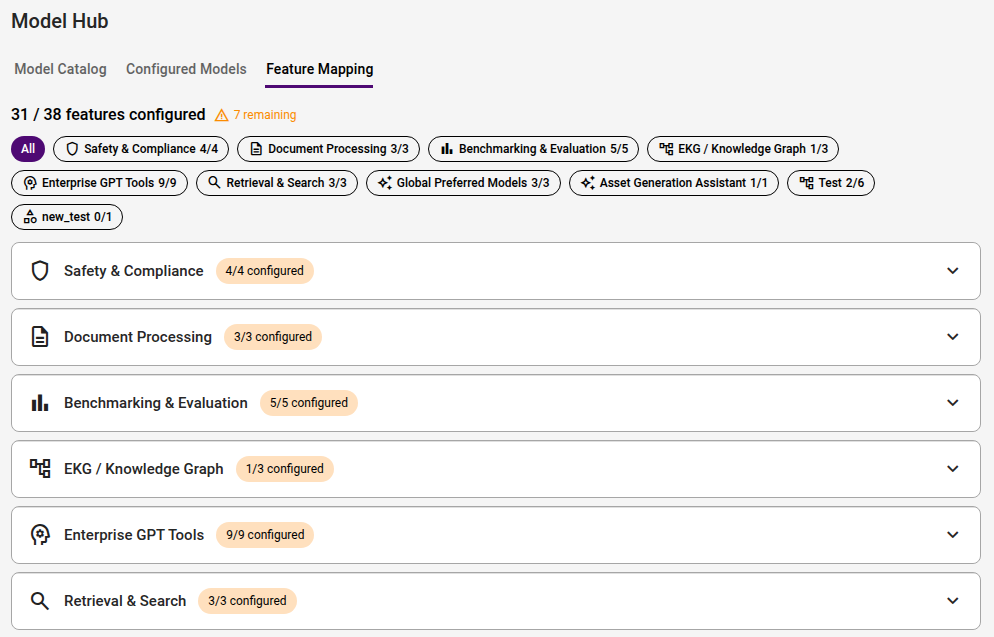Expand the Benchmarking & Evaluation chevron
This screenshot has width=994, height=637.
click(952, 402)
